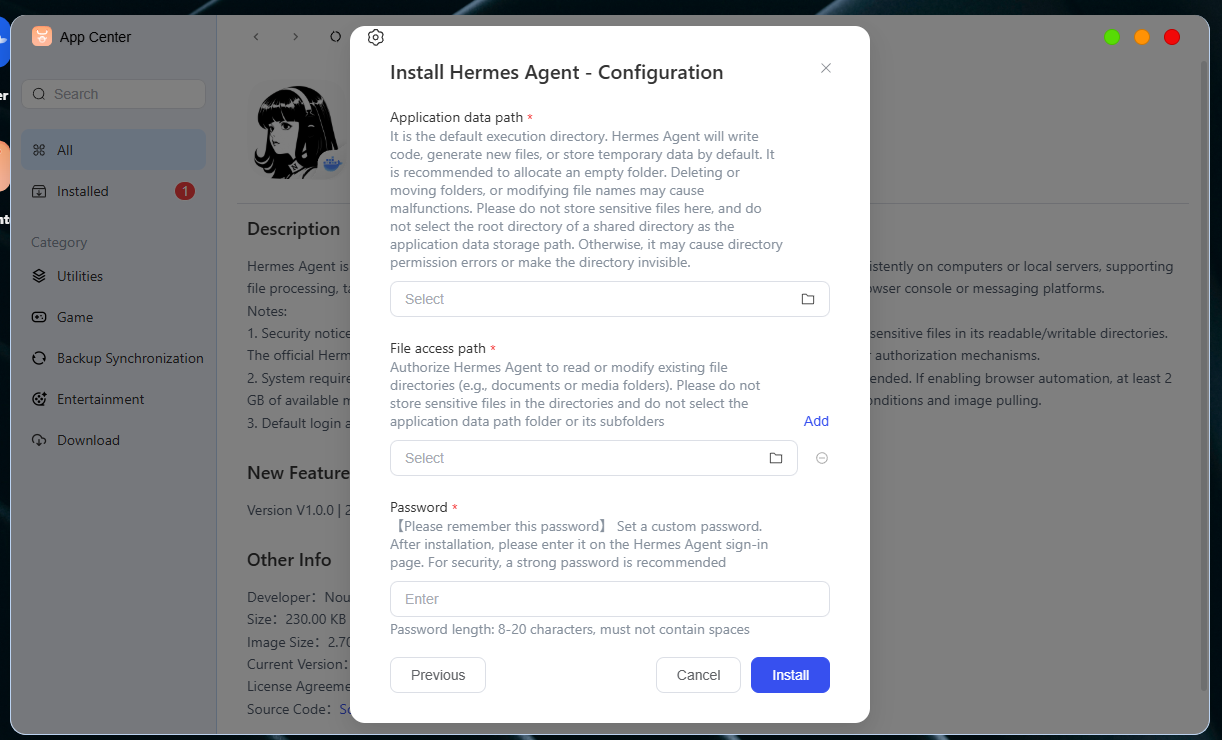The image size is (1222, 740).
Task: Open folder browser for Application data path
Action: point(808,299)
